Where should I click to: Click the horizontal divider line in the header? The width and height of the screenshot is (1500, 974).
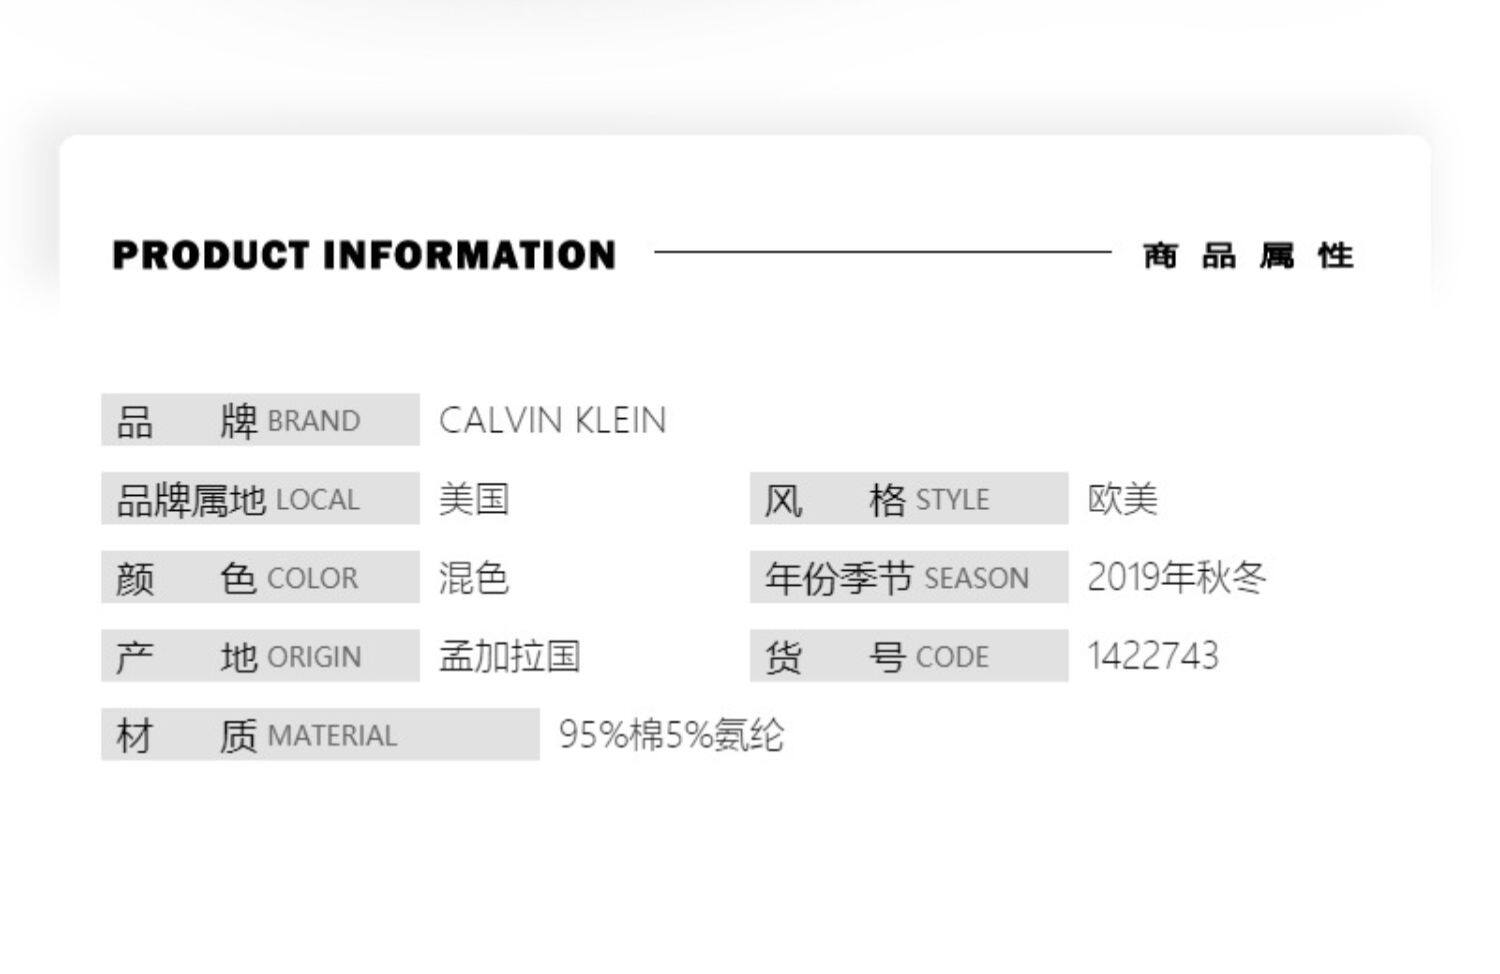[882, 252]
